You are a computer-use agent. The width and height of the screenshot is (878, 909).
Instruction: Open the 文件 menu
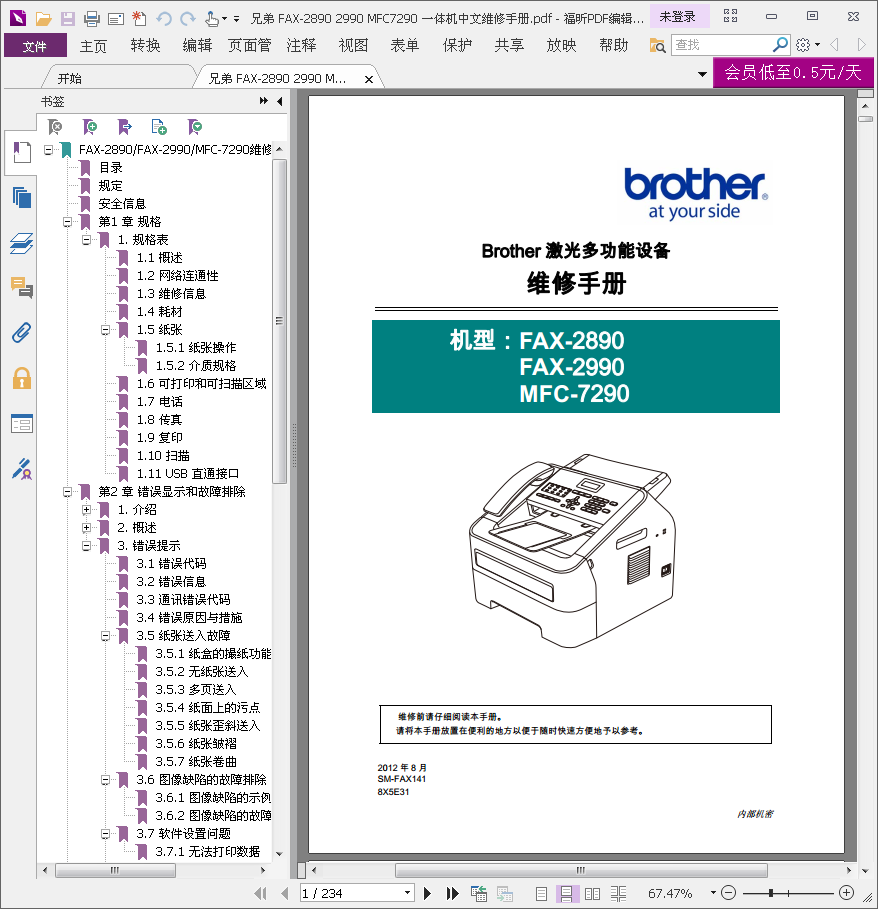(x=35, y=45)
